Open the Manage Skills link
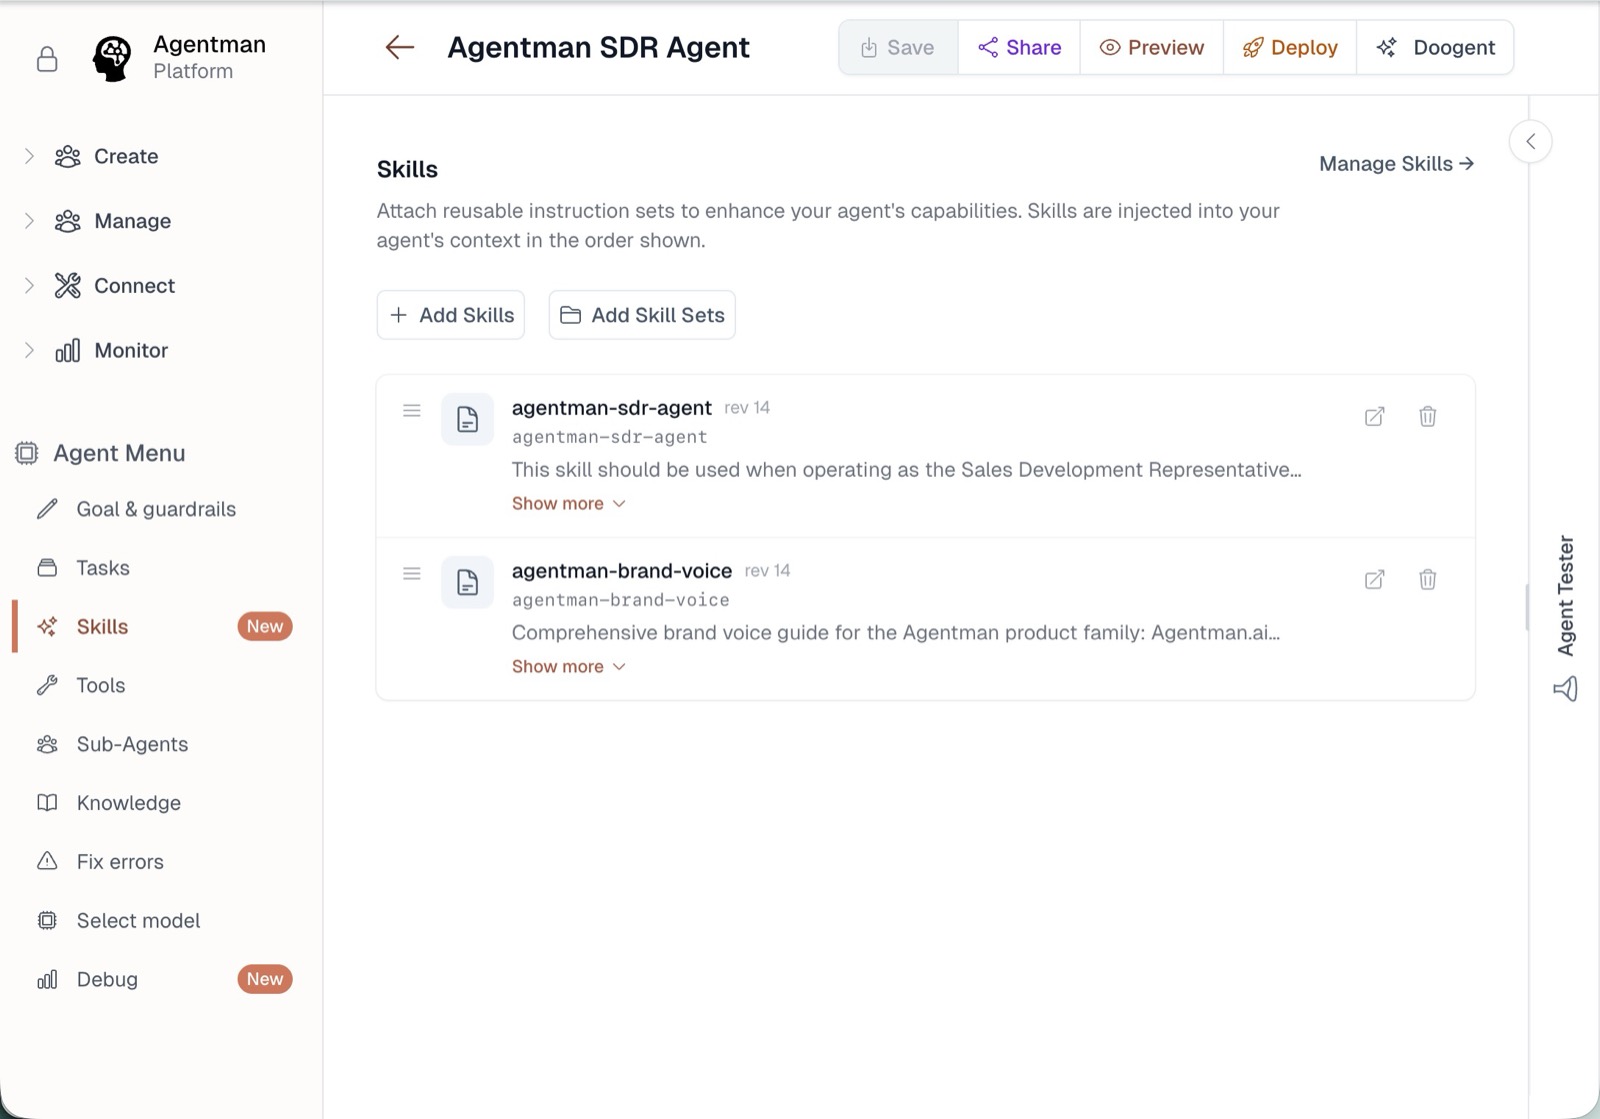Image resolution: width=1600 pixels, height=1119 pixels. point(1396,164)
